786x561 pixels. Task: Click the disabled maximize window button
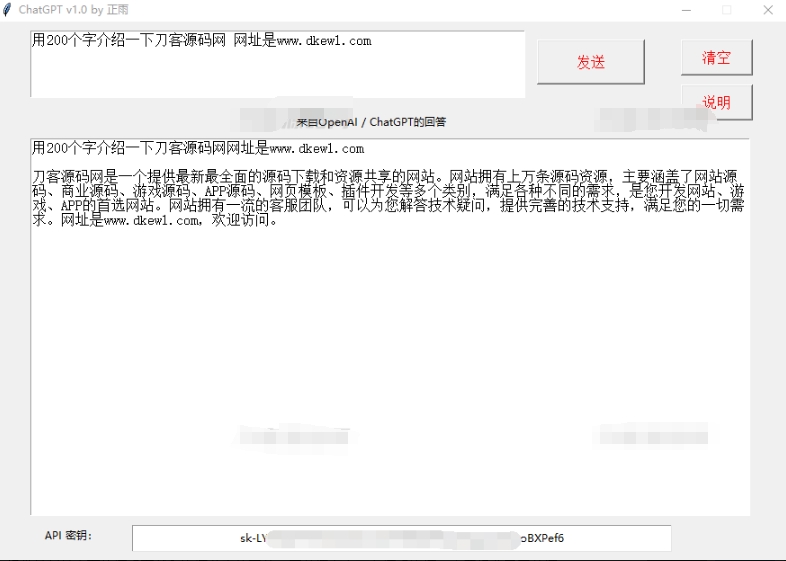(x=727, y=10)
